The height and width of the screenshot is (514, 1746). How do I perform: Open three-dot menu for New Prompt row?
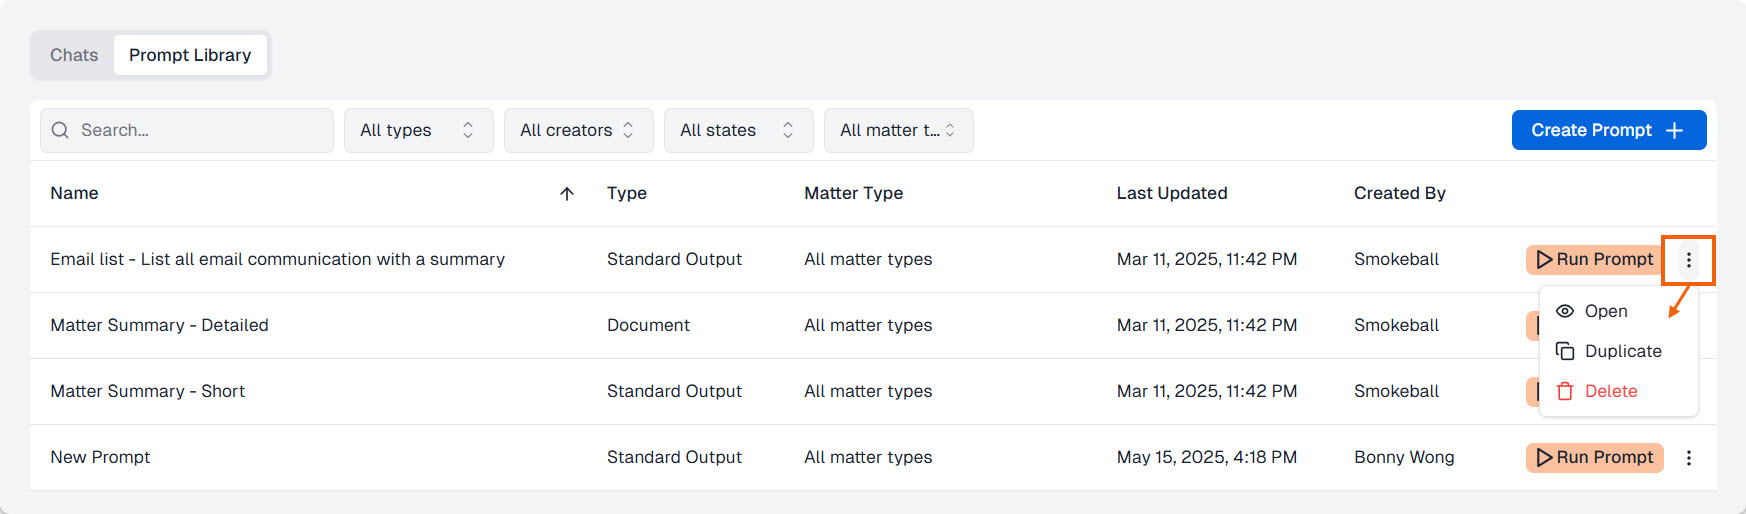1689,458
